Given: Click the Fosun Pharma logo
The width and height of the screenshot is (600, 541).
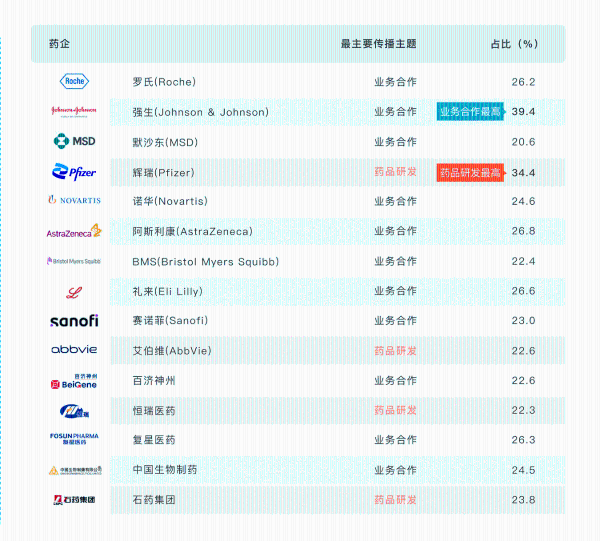Looking at the screenshot, I should (x=74, y=439).
